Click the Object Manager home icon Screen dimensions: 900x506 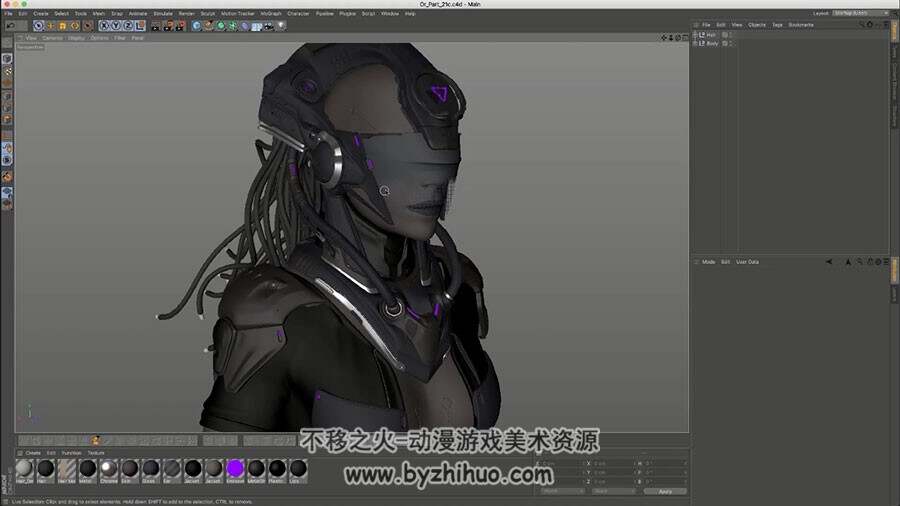(869, 25)
